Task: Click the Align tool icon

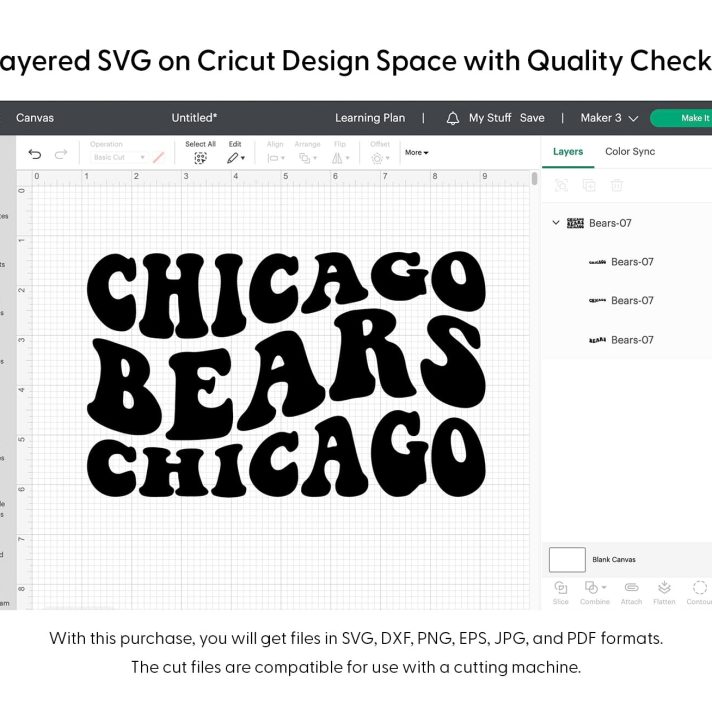Action: click(x=273, y=158)
